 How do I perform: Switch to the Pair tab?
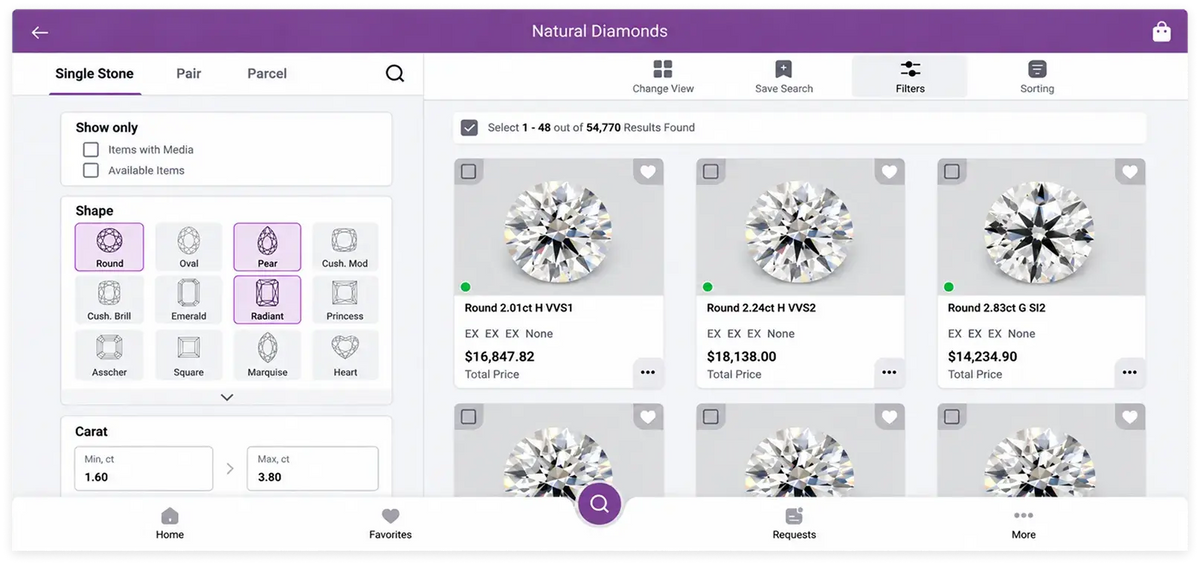189,74
